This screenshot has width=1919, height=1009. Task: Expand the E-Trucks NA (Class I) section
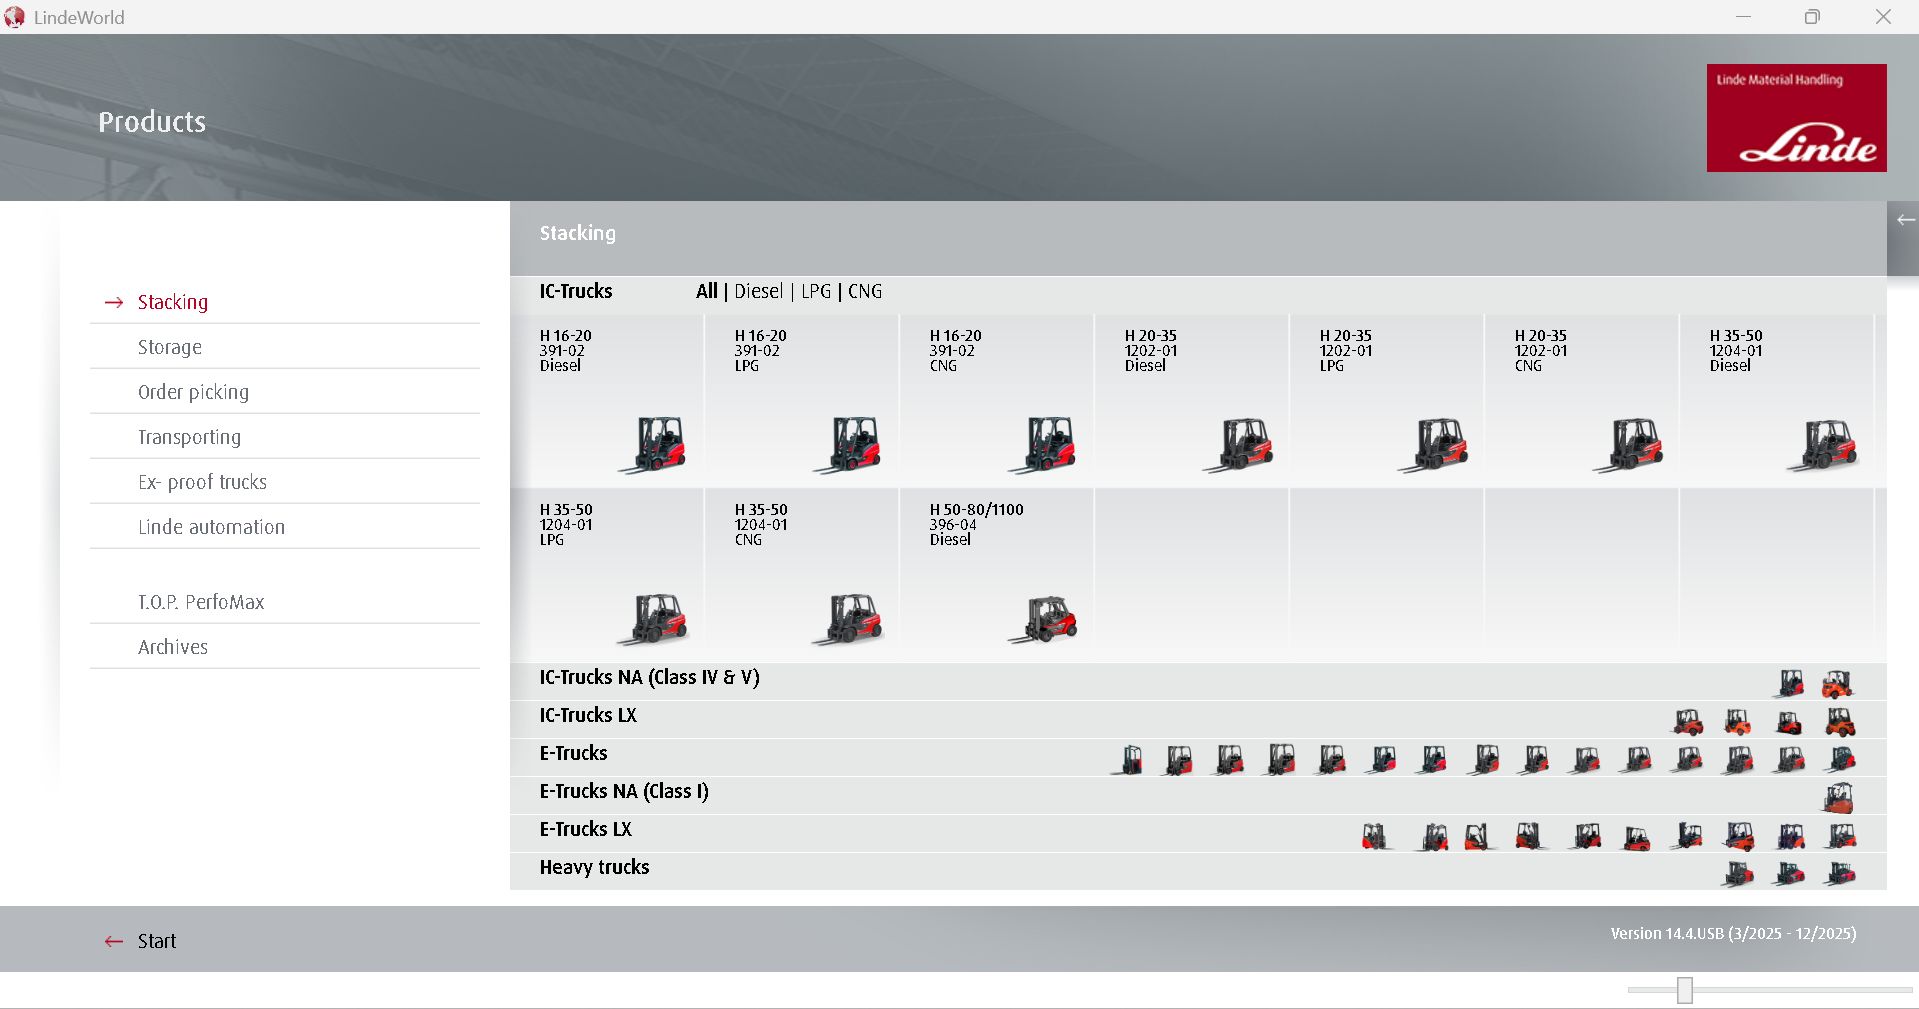1198,795
